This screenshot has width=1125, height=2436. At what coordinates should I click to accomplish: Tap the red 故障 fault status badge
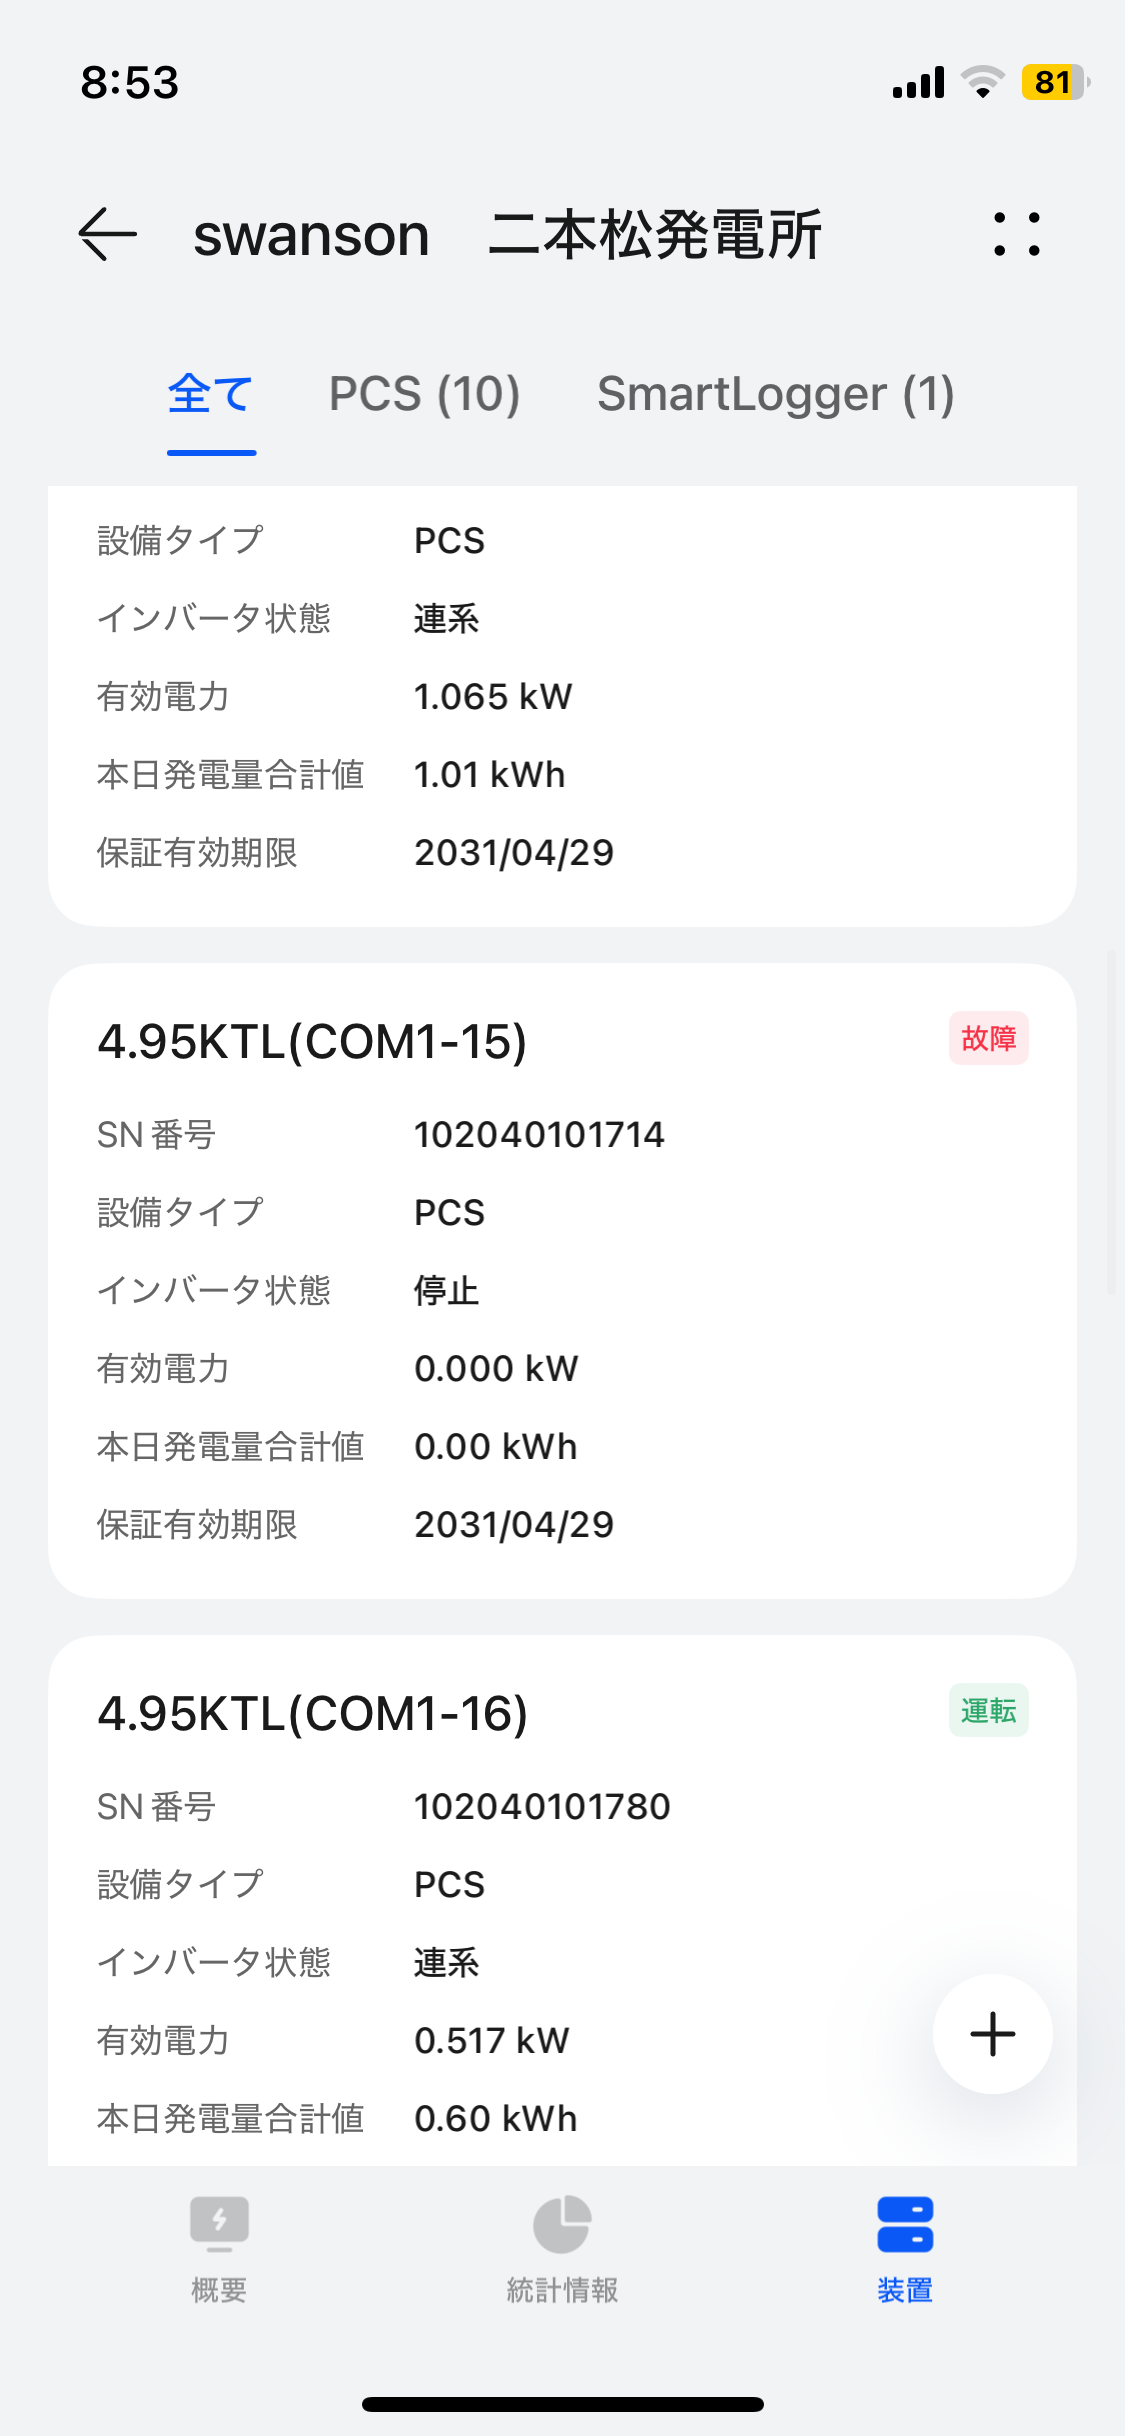[988, 1039]
